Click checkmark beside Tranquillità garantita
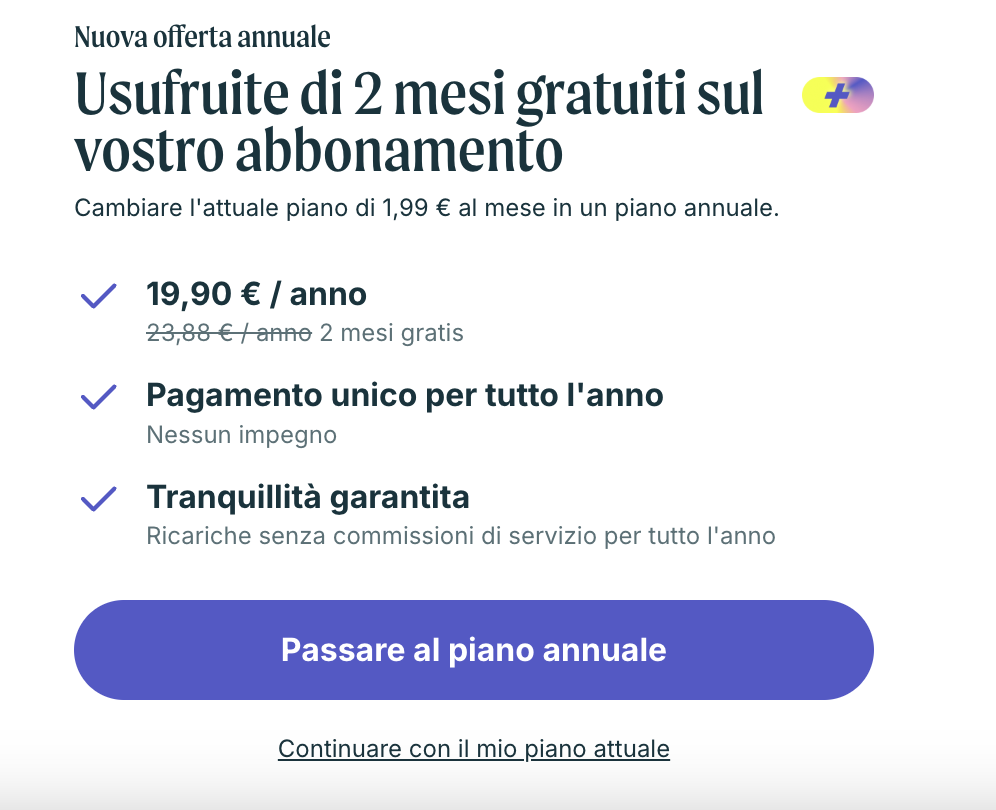The width and height of the screenshot is (996, 810). (x=98, y=498)
